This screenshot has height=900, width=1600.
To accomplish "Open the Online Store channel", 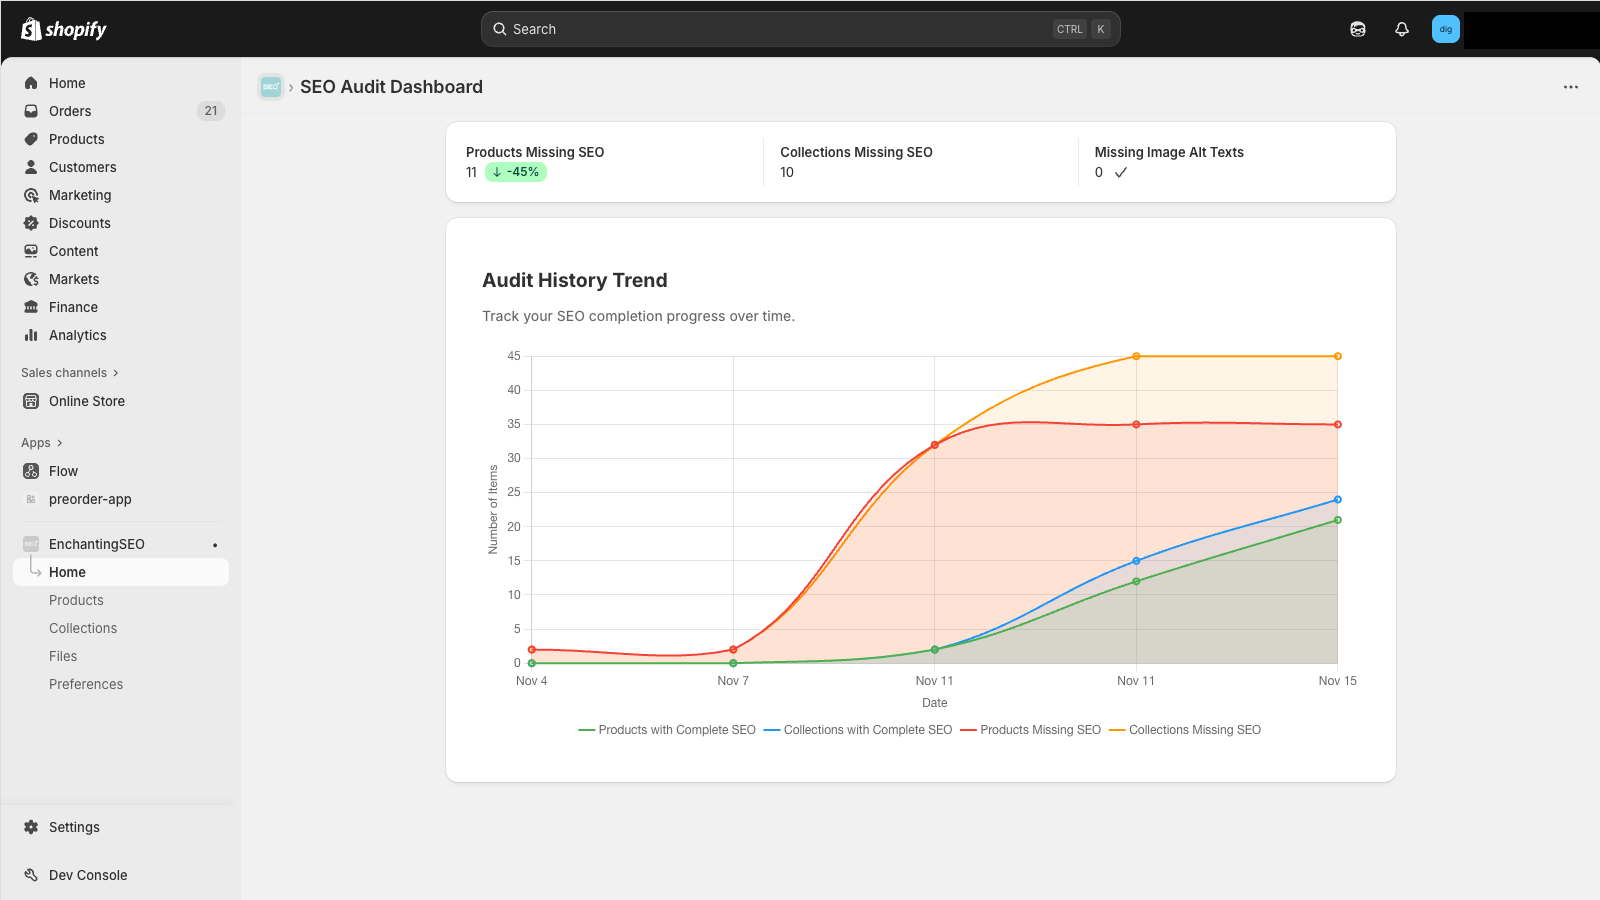I will (87, 401).
